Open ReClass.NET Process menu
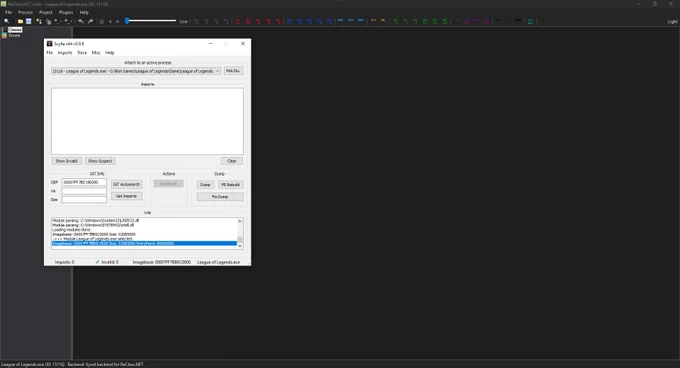The image size is (680, 368). [x=25, y=12]
